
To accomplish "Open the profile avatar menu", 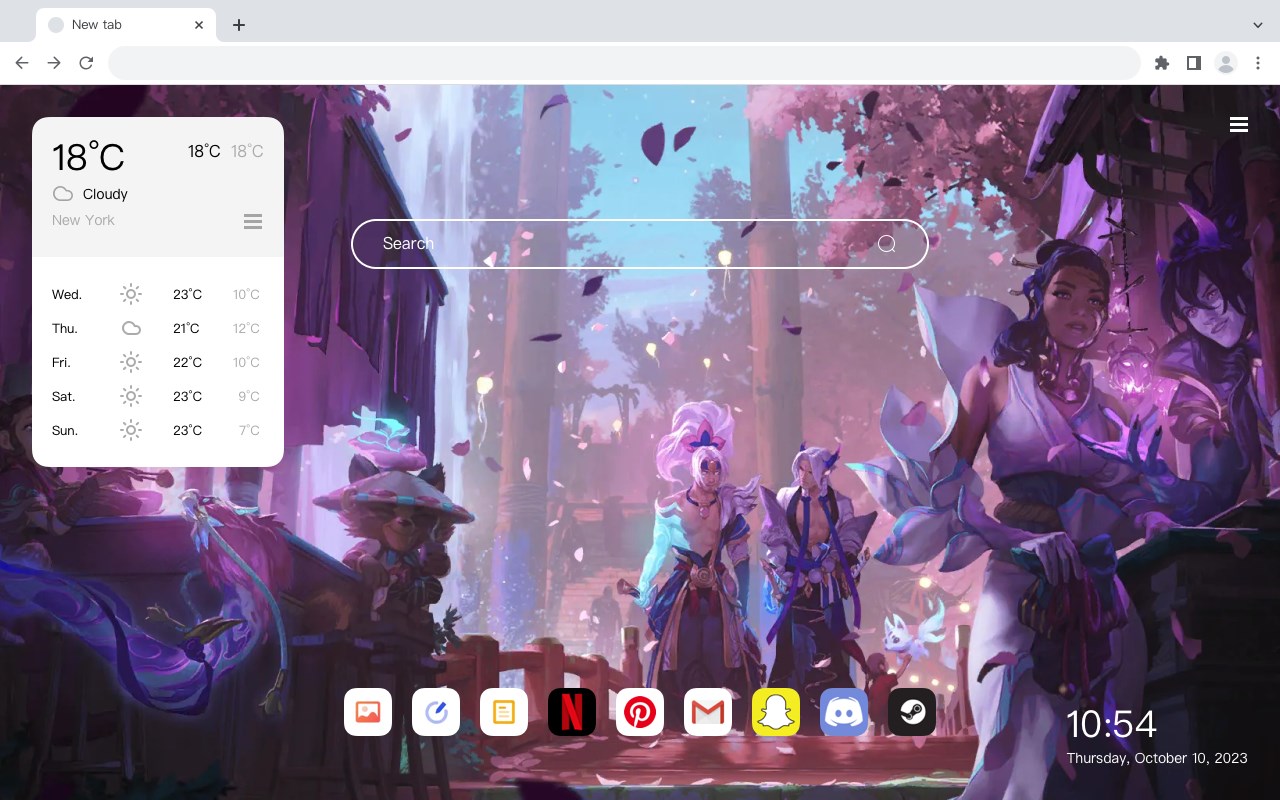I will (x=1226, y=63).
